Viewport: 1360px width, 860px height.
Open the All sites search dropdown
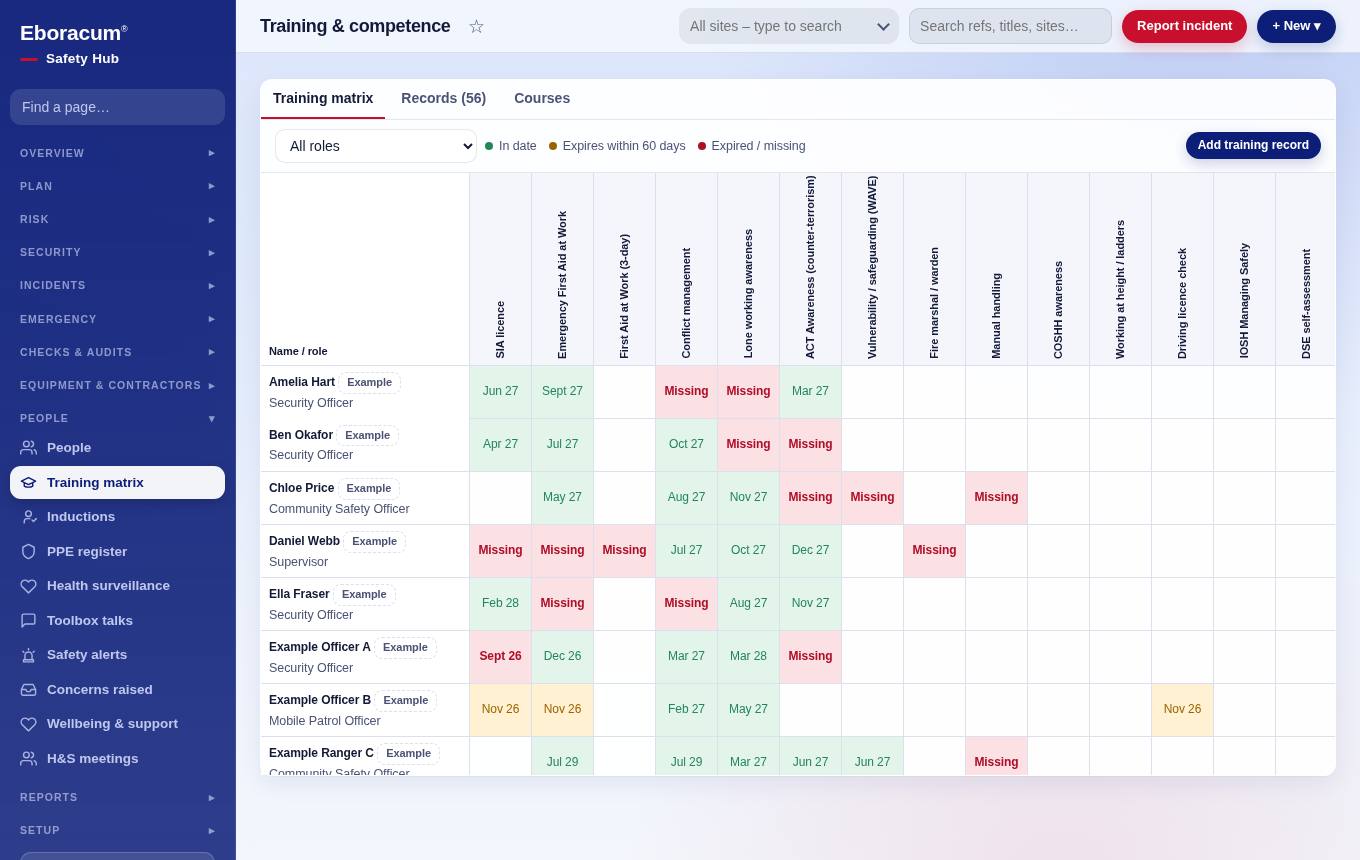(x=789, y=26)
